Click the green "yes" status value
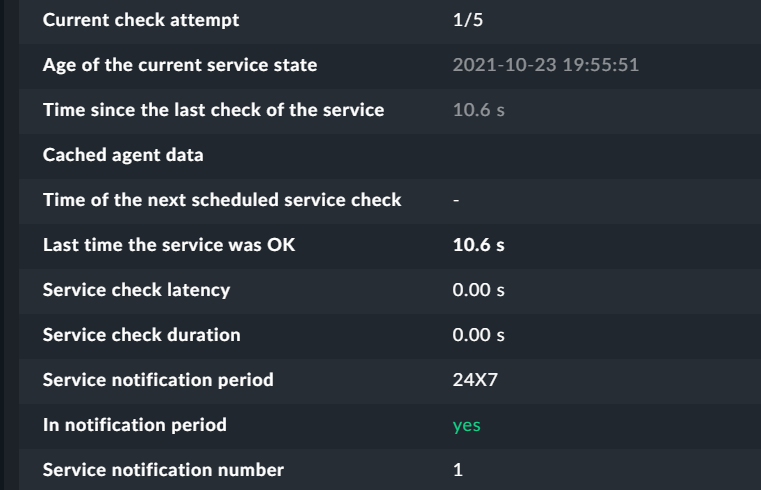The height and width of the screenshot is (490, 761). (x=466, y=425)
